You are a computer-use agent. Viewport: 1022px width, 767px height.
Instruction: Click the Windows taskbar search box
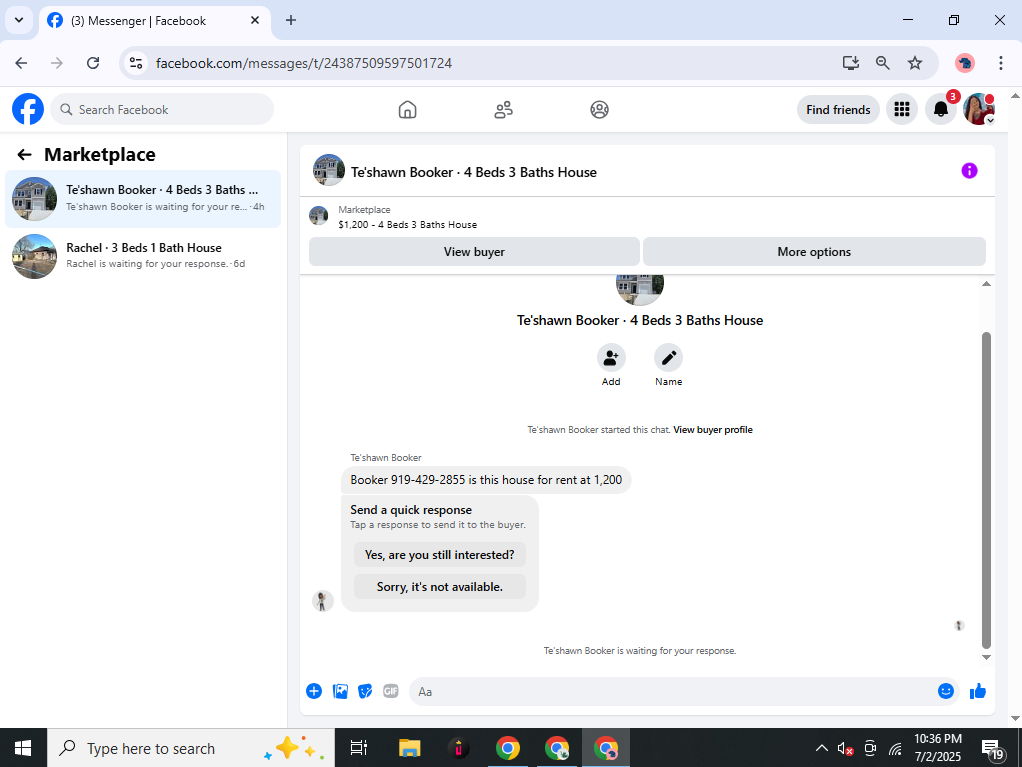[x=190, y=748]
